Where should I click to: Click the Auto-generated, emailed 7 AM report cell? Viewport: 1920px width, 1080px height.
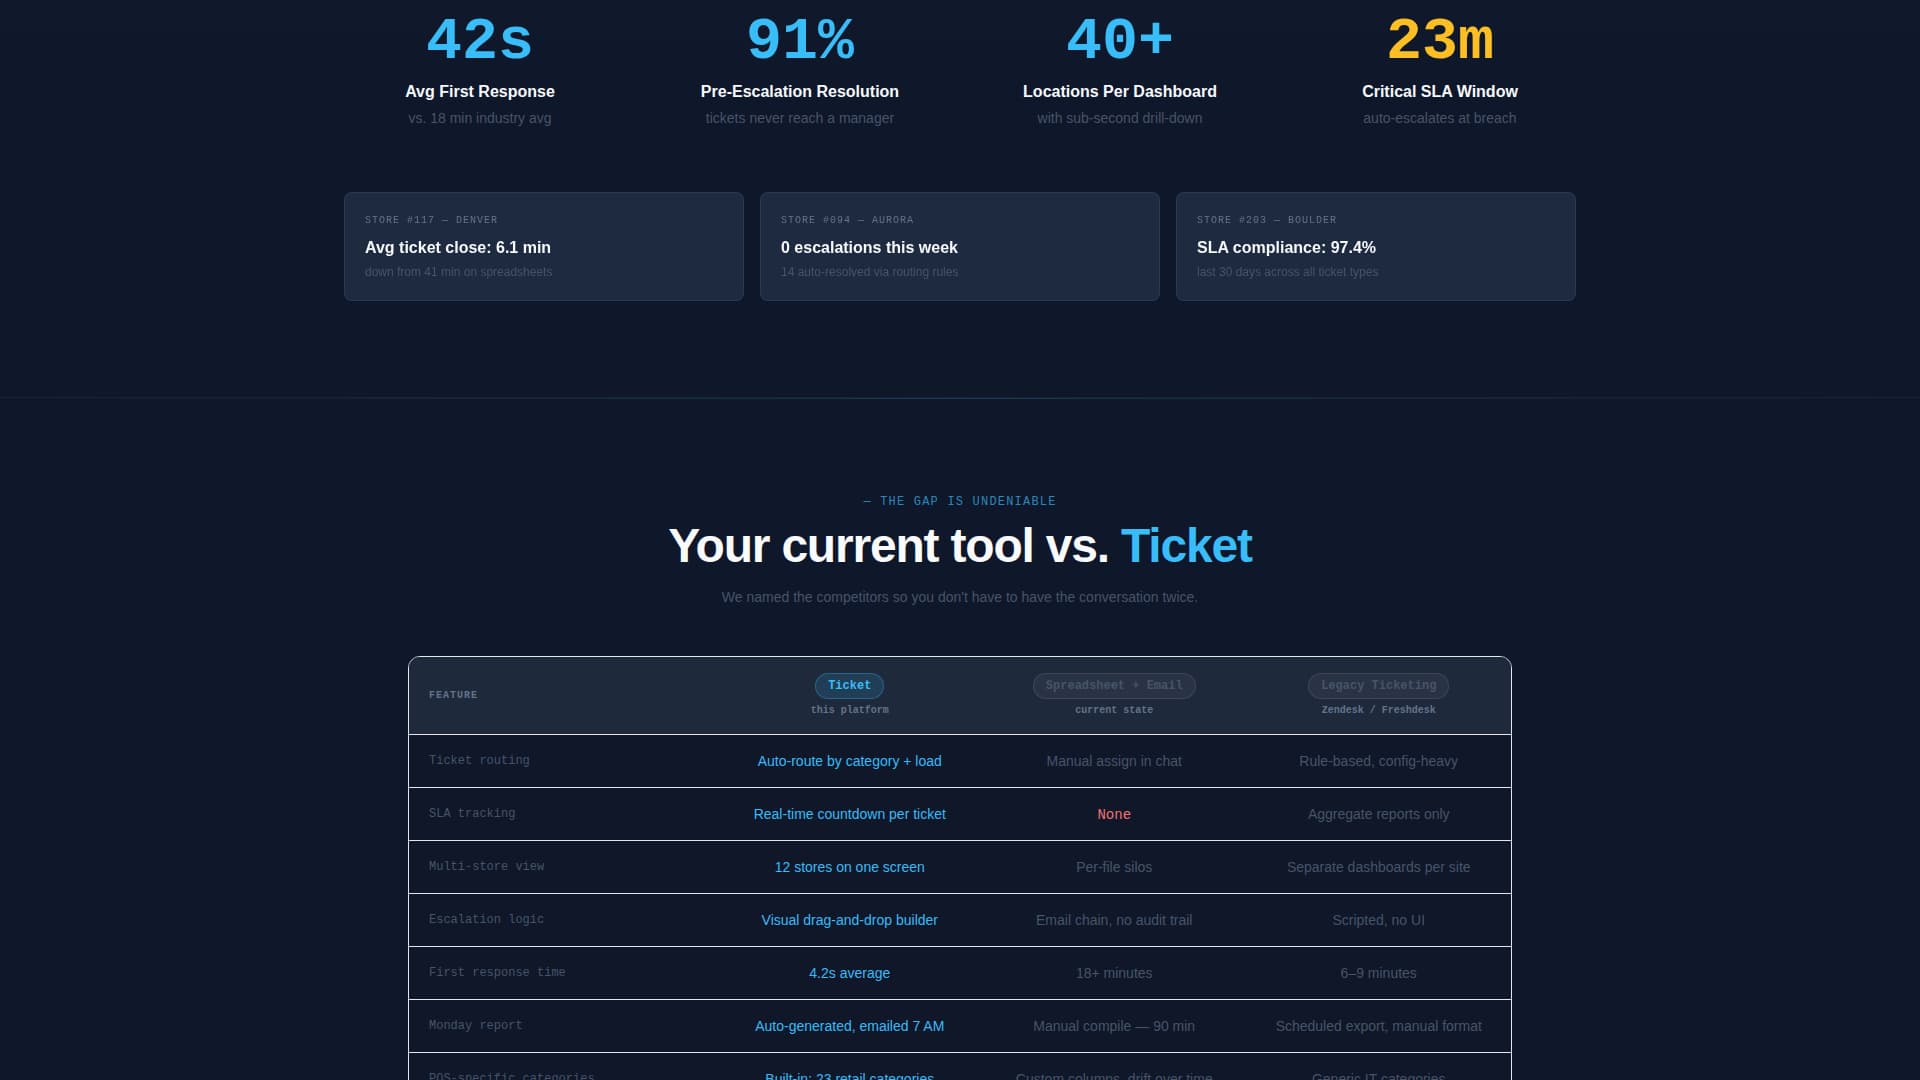click(x=849, y=1025)
